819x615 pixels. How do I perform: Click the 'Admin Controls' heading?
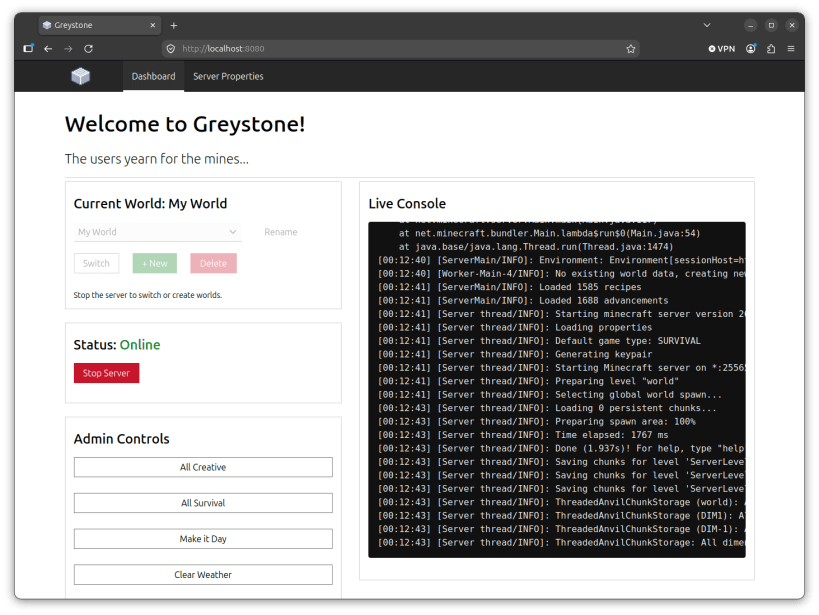[x=122, y=439]
